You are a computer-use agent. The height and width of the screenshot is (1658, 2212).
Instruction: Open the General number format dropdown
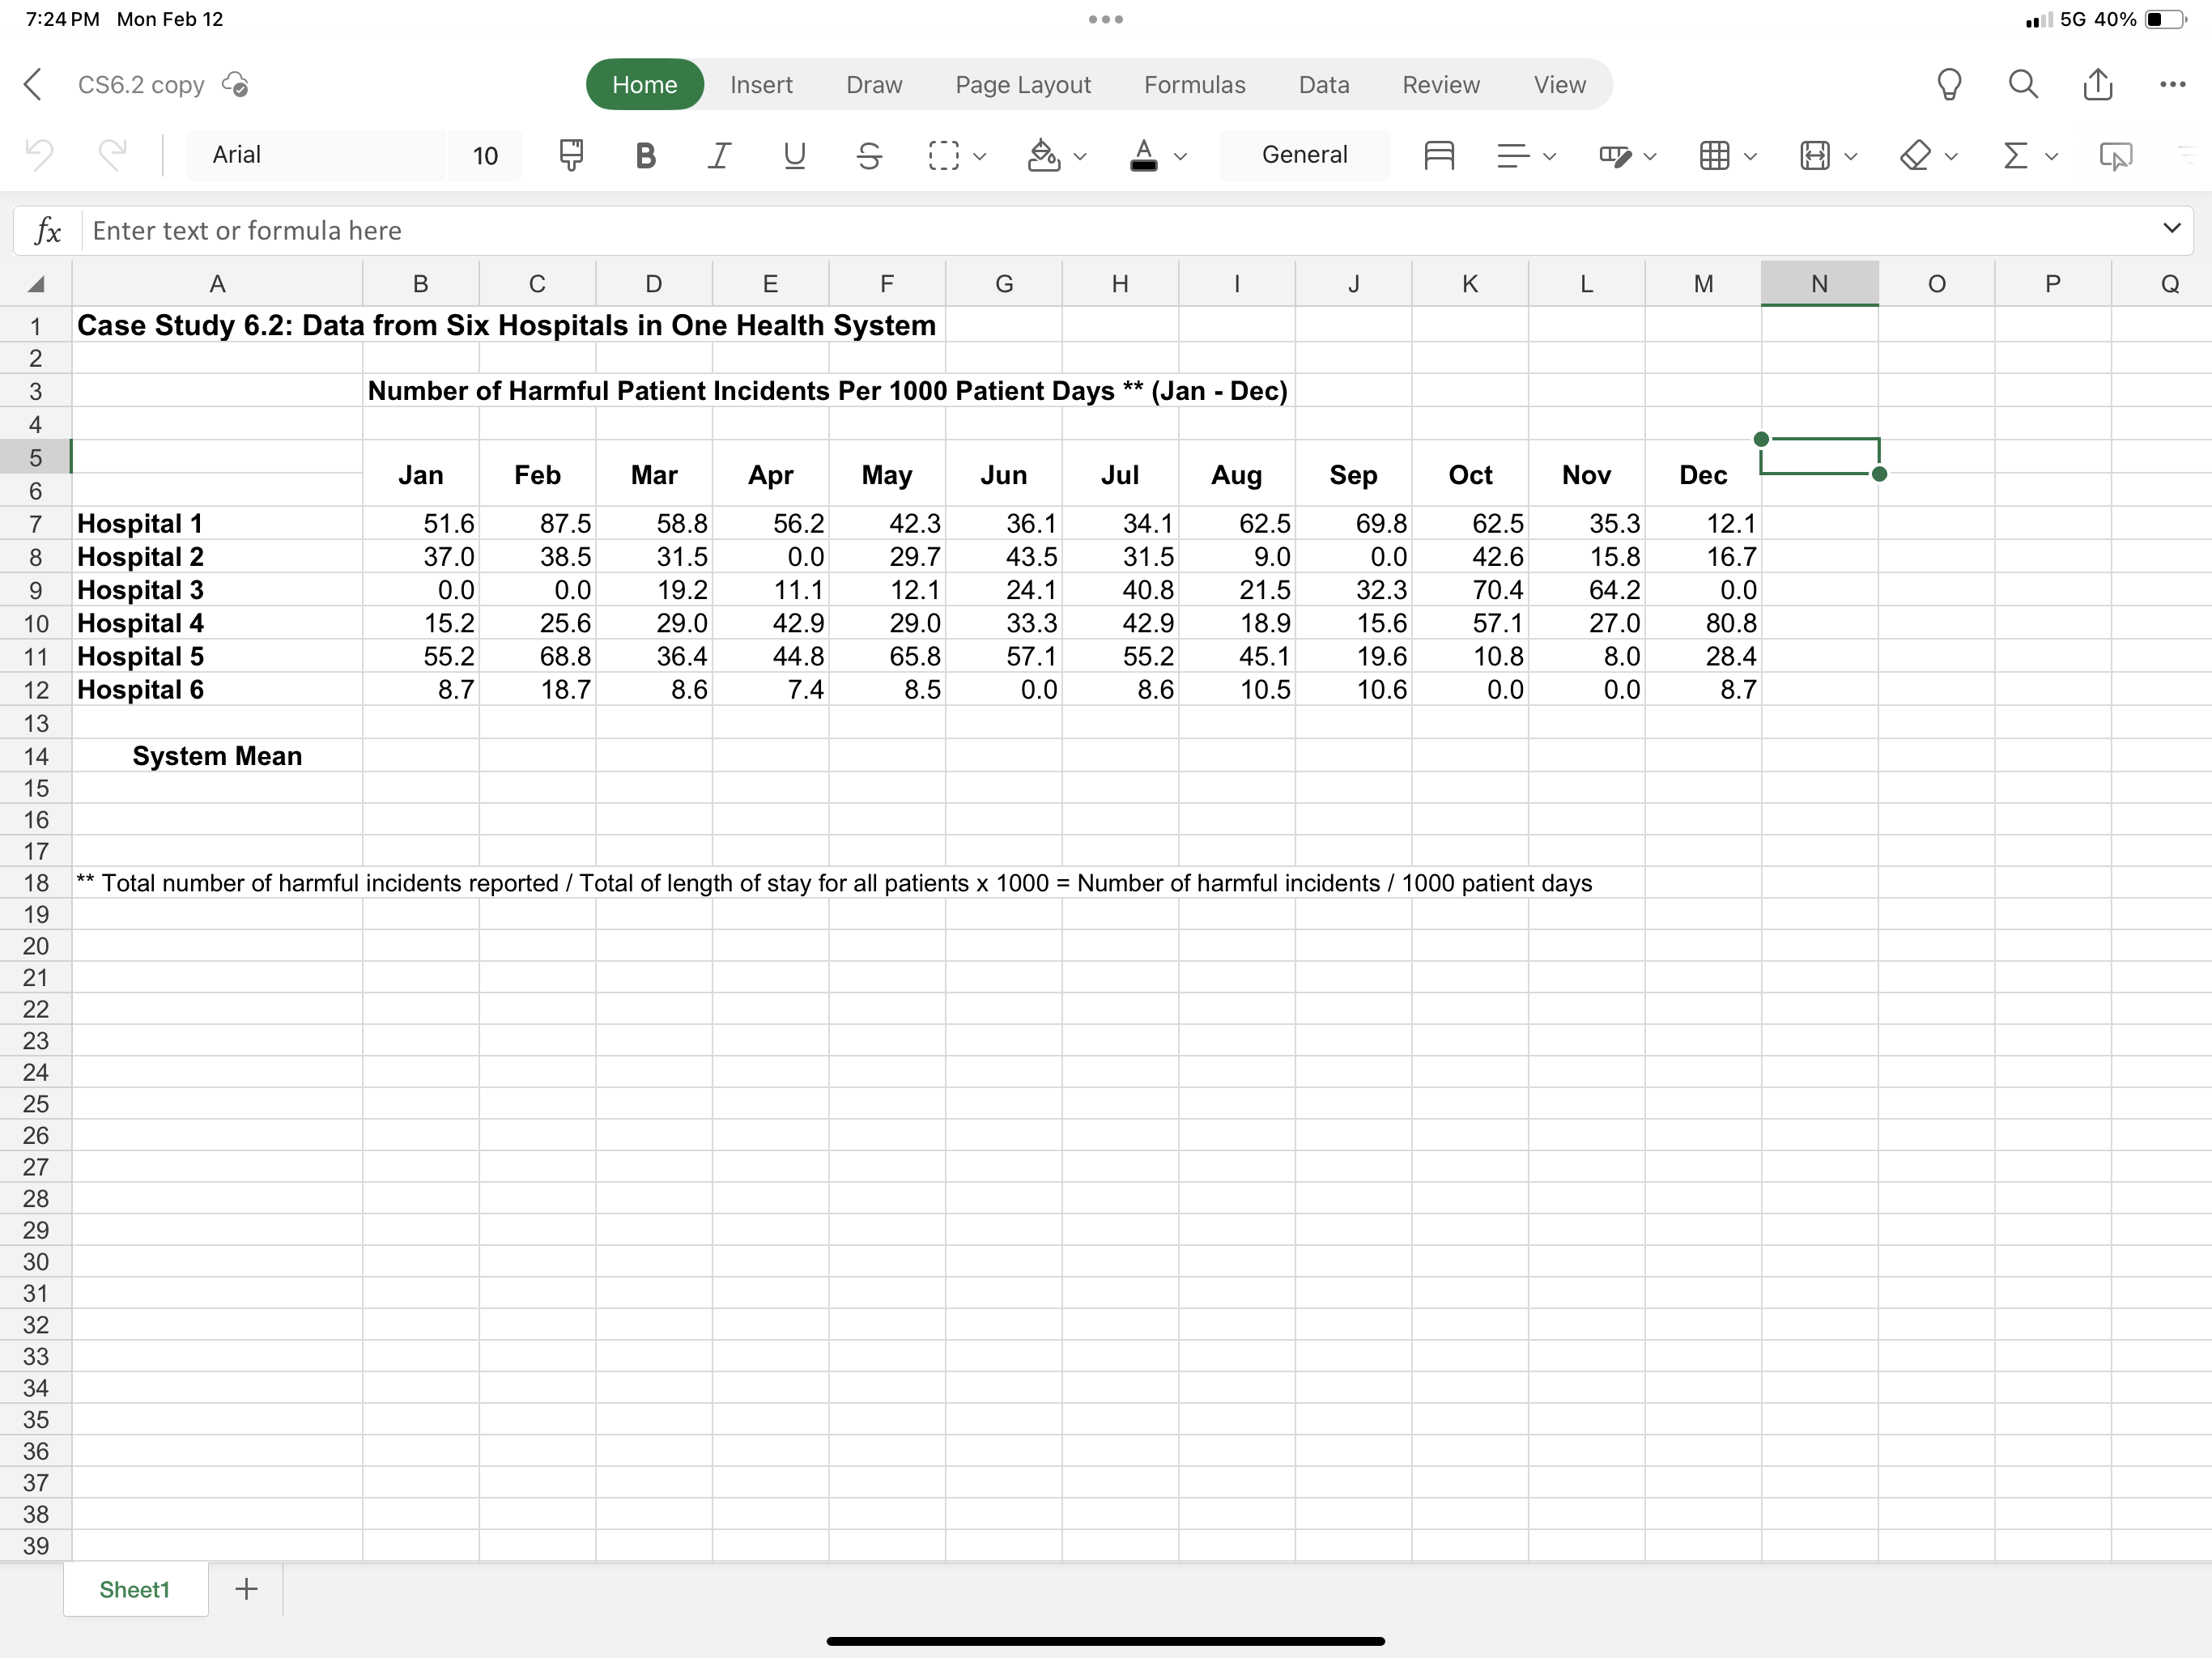tap(1304, 155)
